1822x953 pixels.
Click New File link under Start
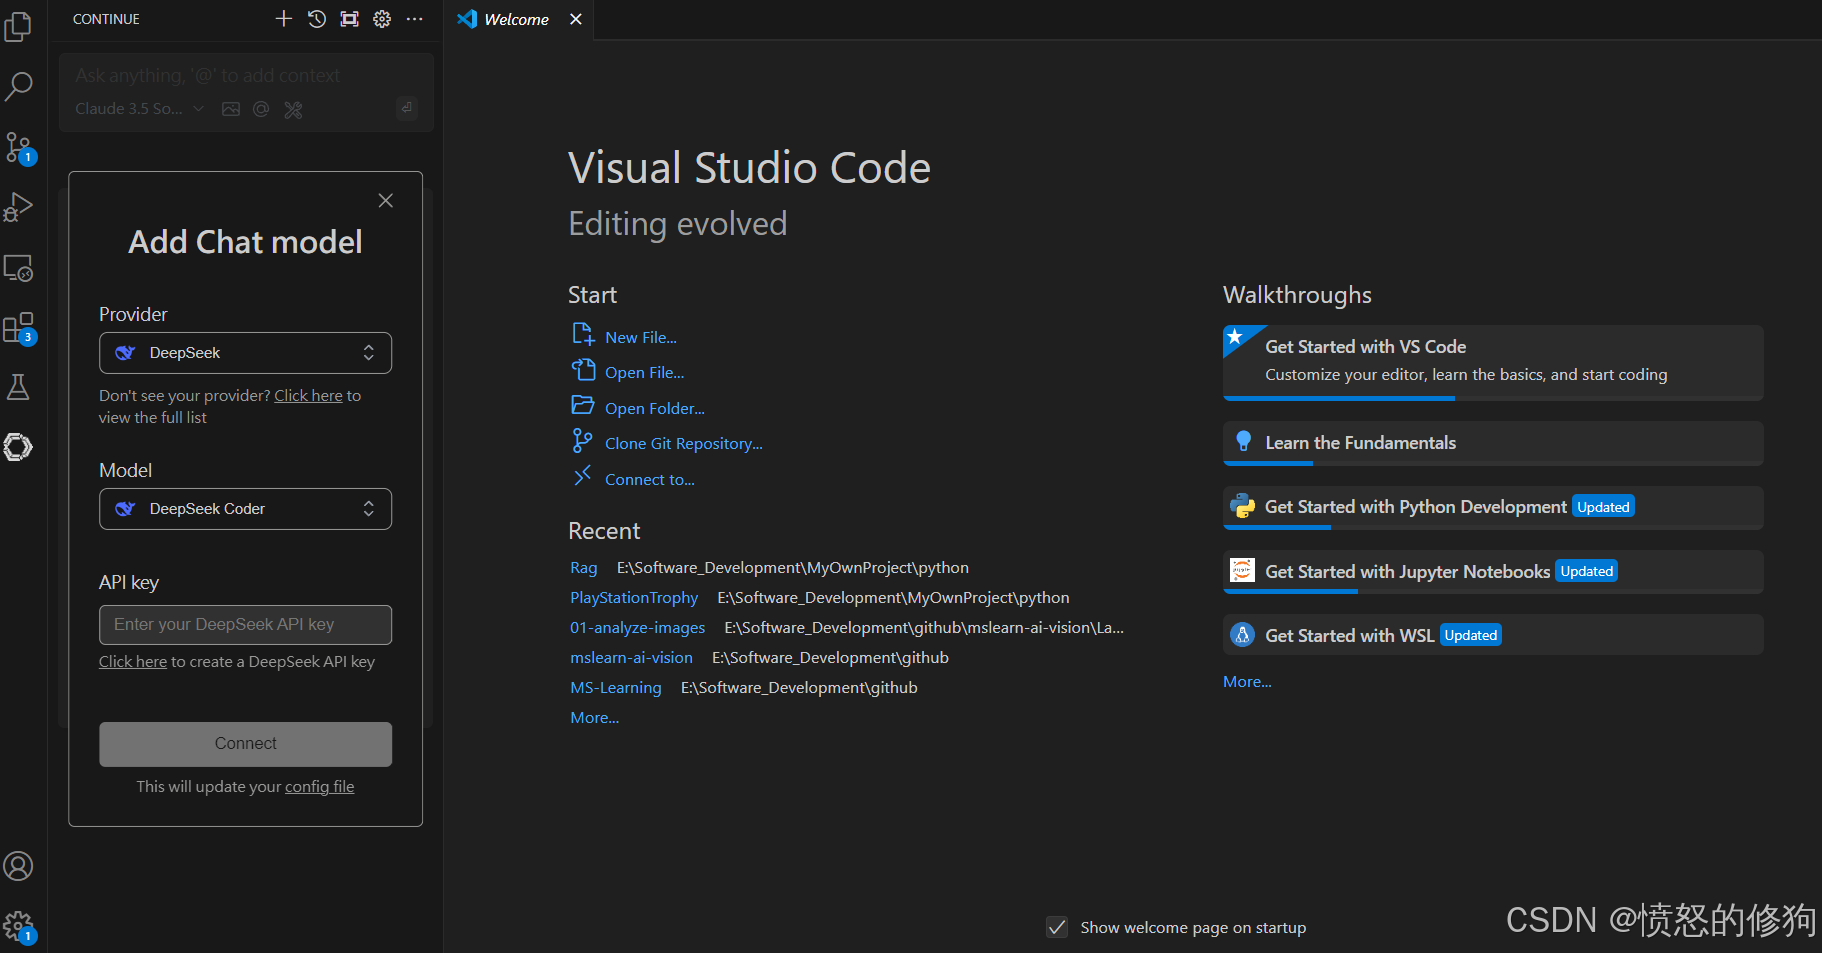point(640,338)
